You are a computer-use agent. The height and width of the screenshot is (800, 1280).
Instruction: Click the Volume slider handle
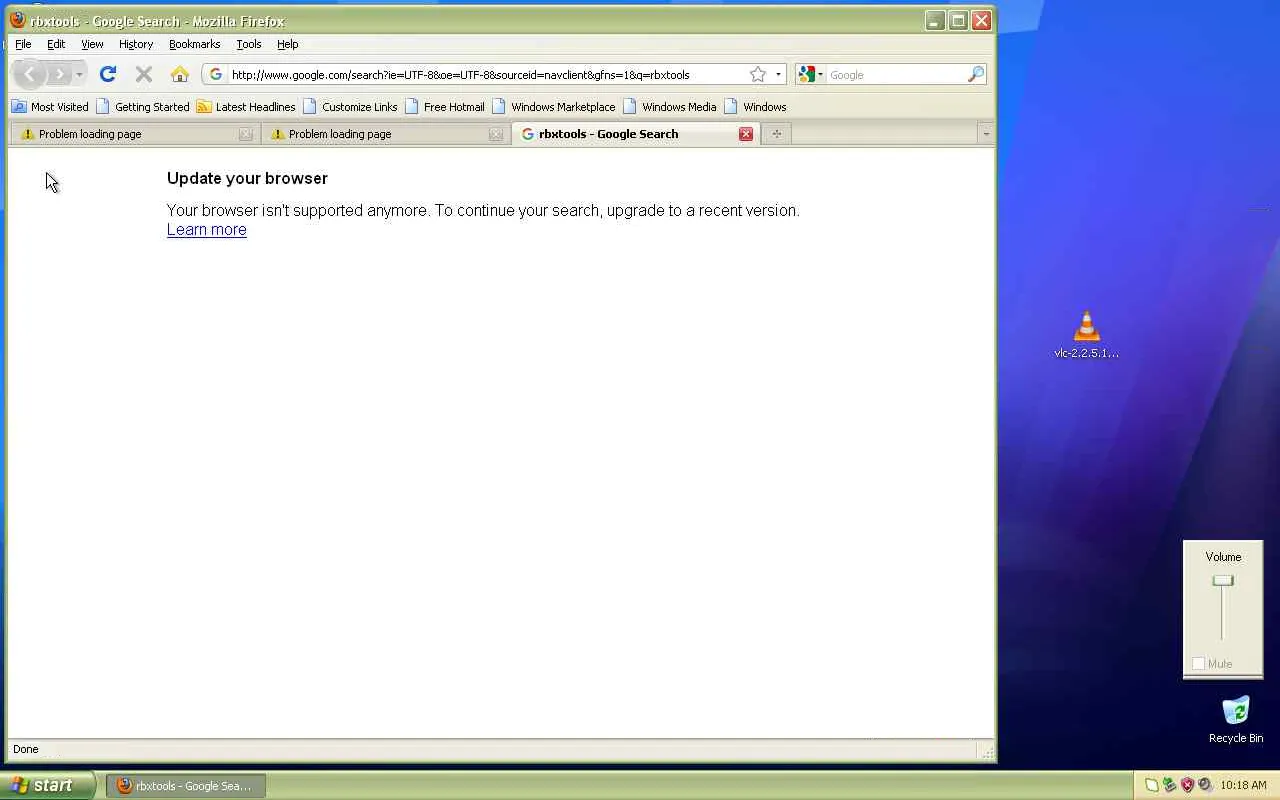pyautogui.click(x=1223, y=581)
